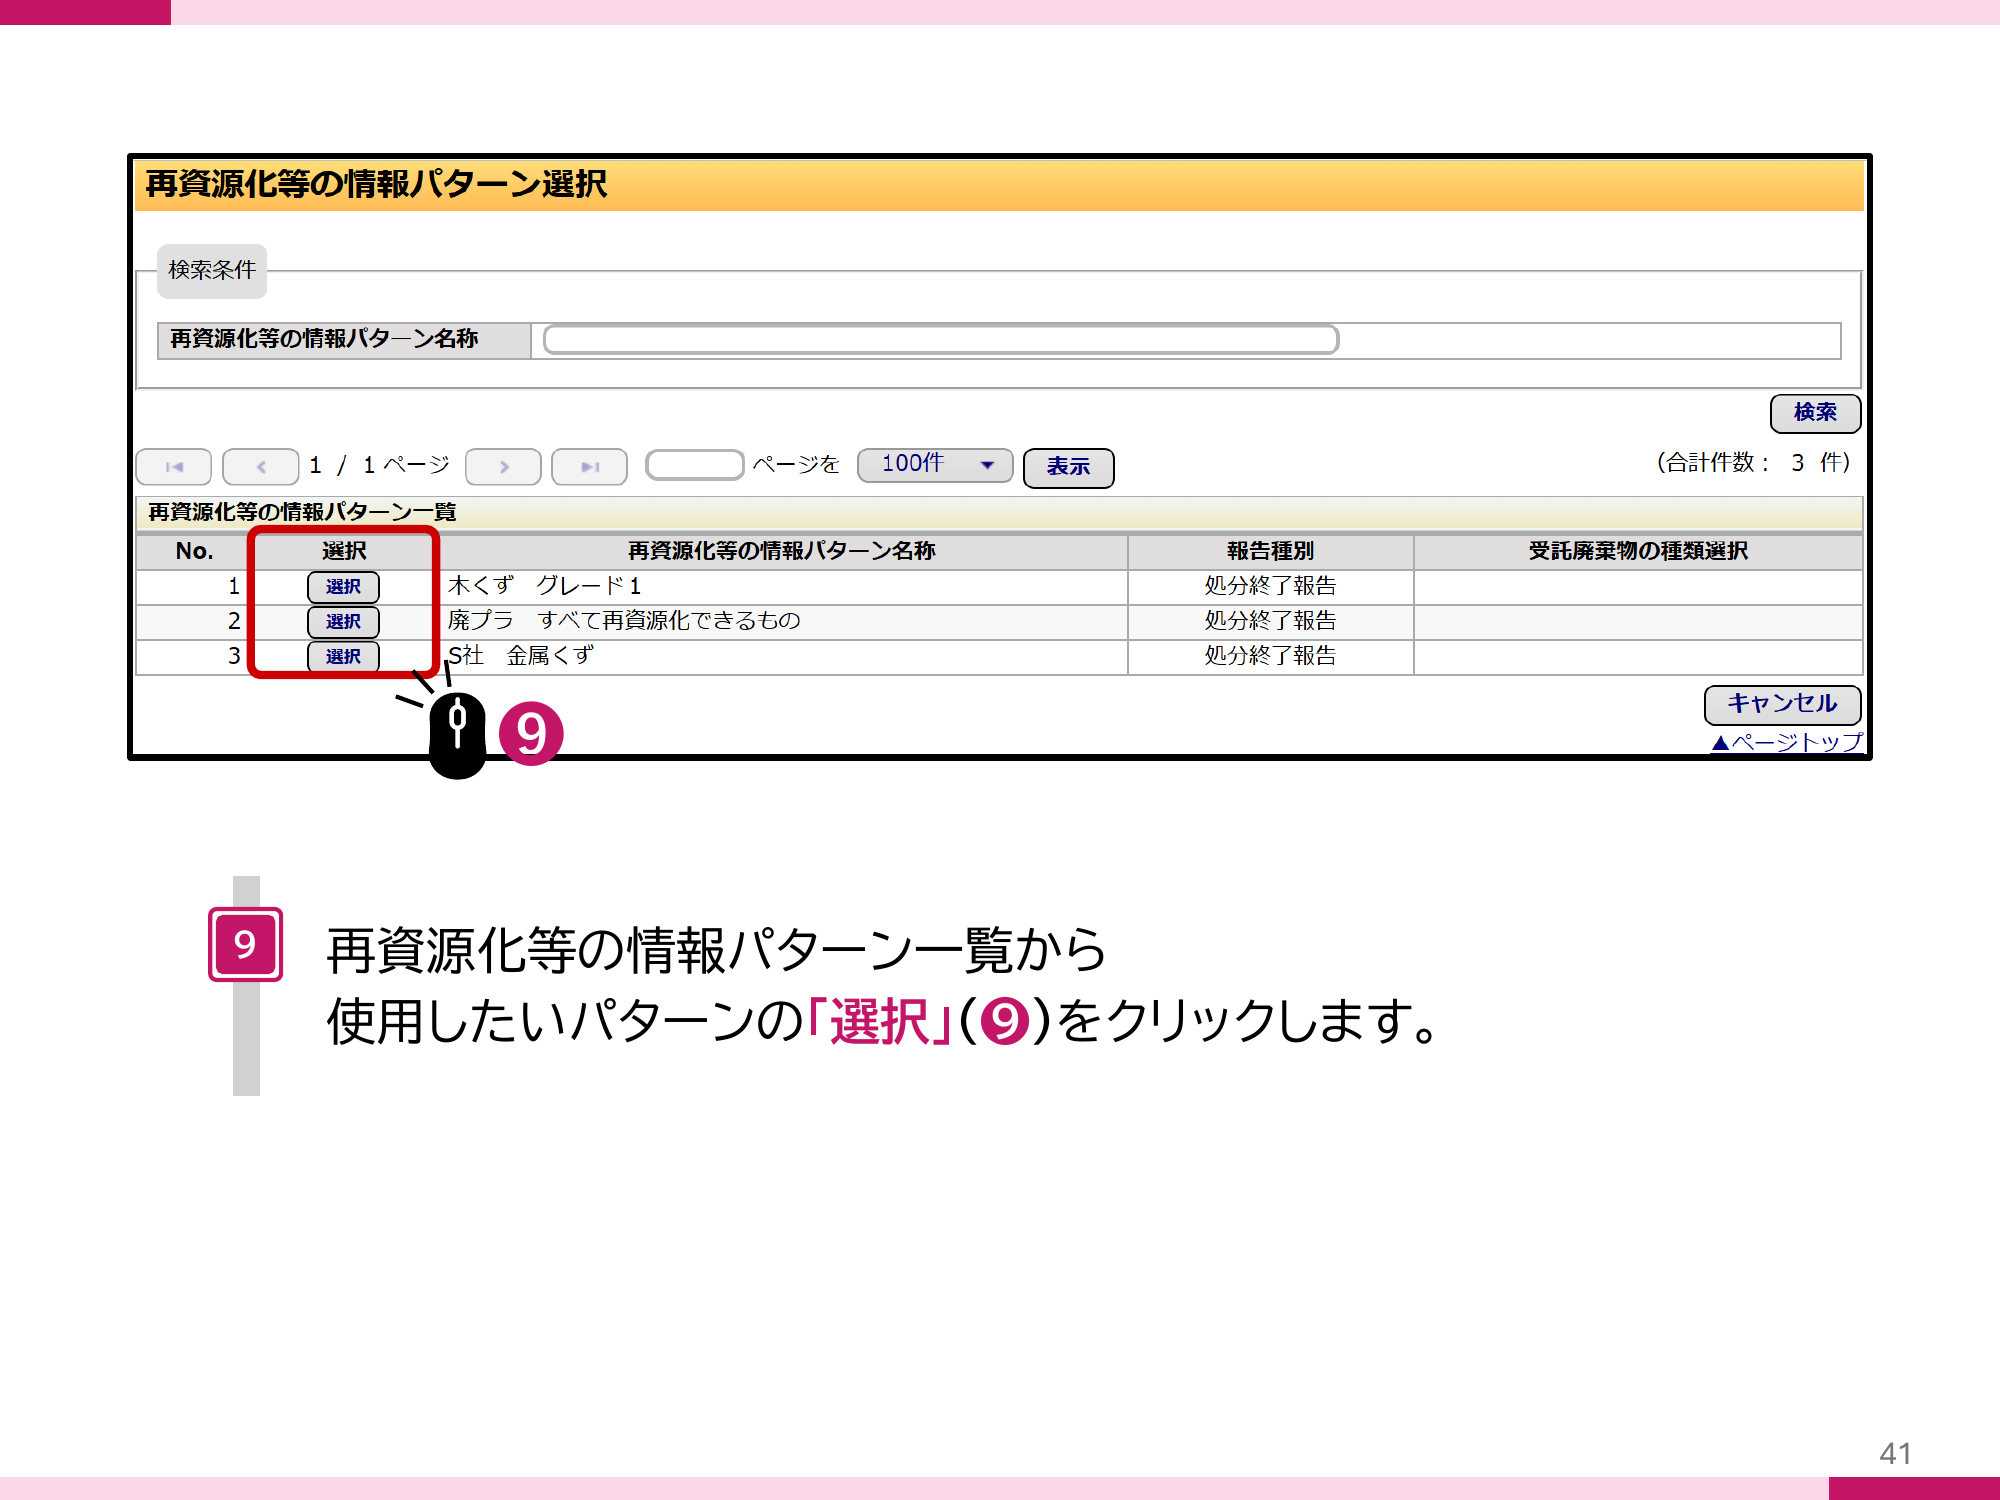Click the 合計件数 3 件 total count

pos(1754,463)
